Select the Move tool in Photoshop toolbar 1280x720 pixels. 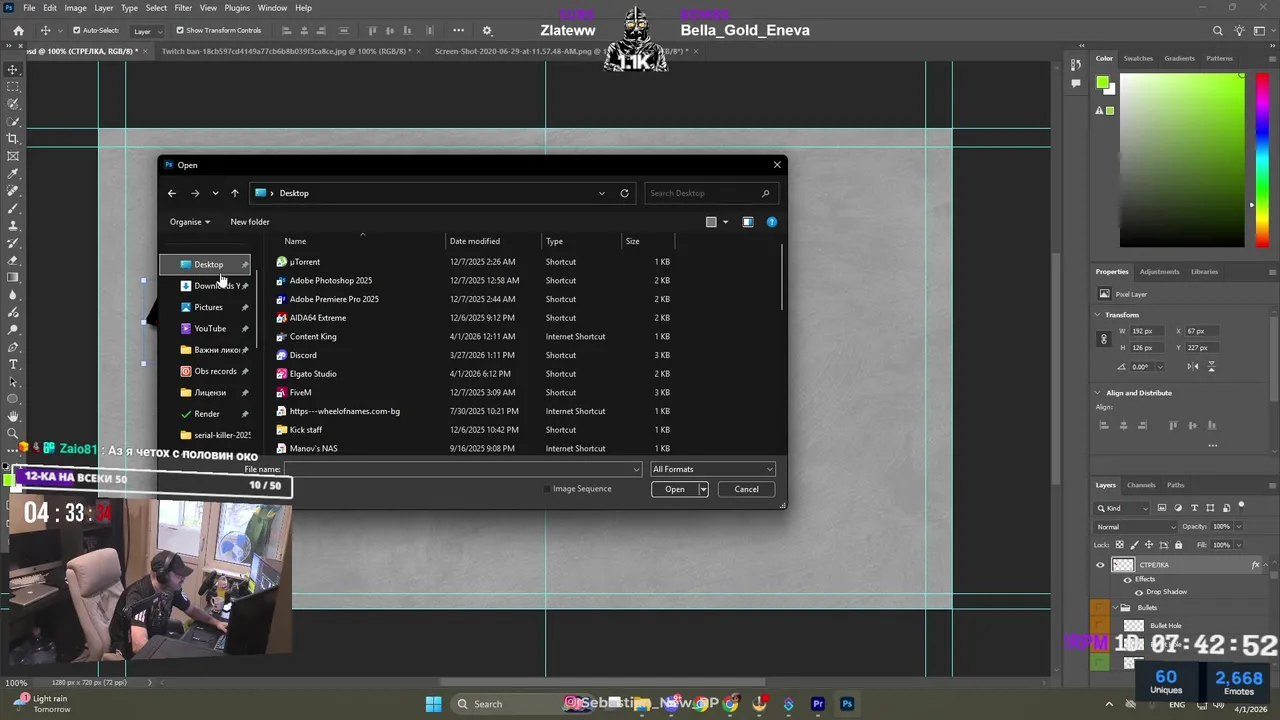tap(13, 69)
